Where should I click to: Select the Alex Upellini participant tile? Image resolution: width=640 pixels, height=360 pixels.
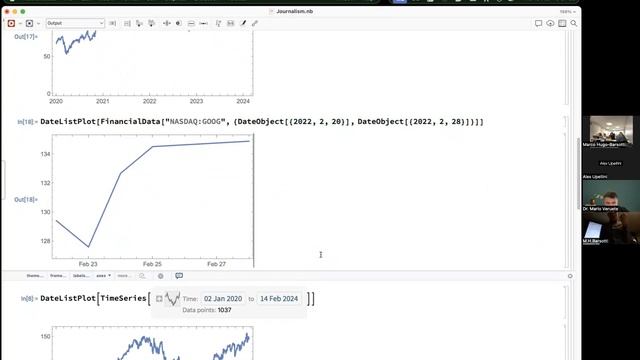611,164
